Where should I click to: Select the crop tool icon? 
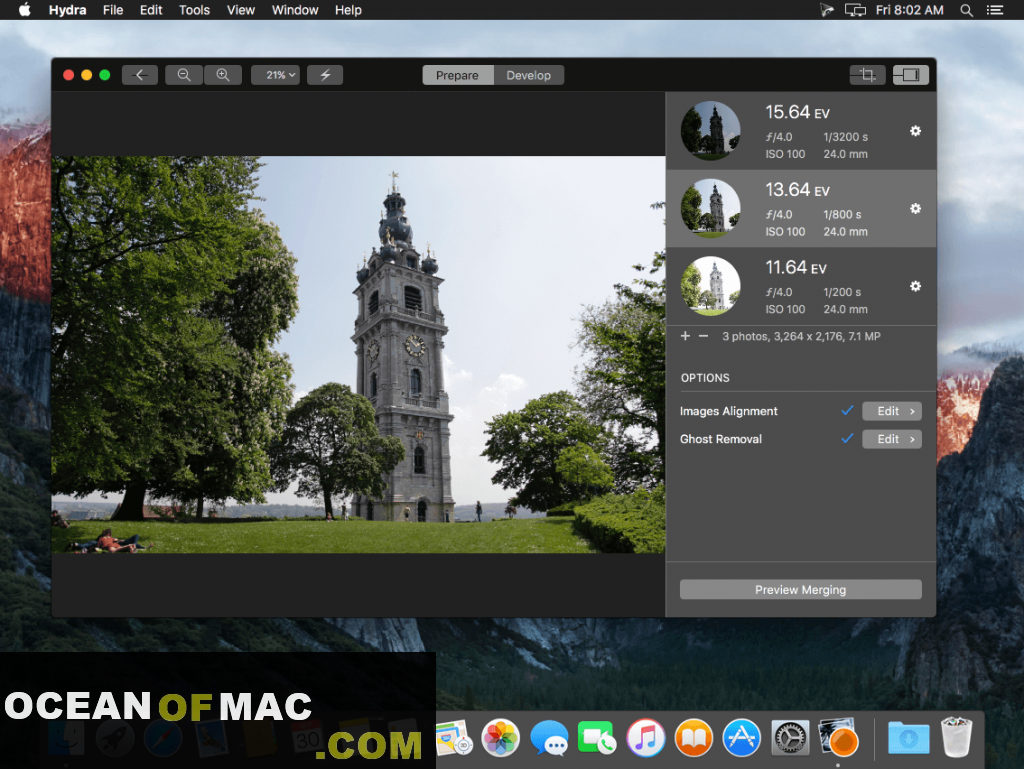[867, 75]
